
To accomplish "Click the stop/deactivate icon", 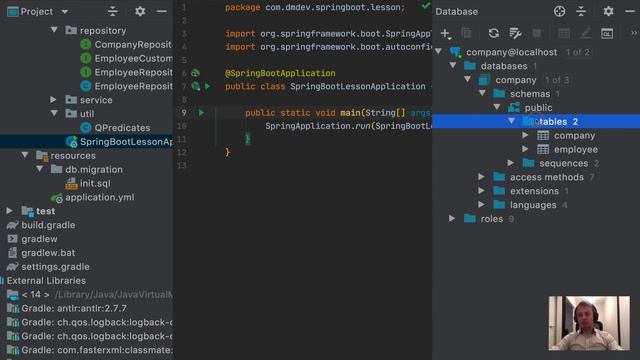I will 537,33.
